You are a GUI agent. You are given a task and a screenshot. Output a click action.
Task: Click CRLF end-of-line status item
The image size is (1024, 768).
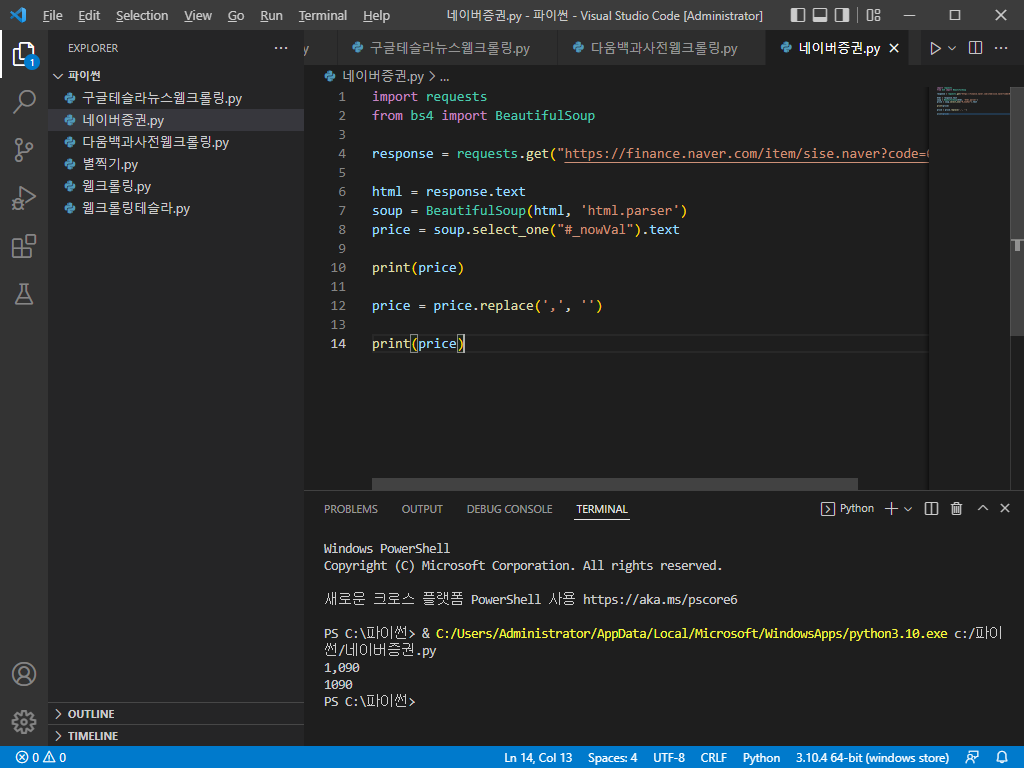coord(713,758)
